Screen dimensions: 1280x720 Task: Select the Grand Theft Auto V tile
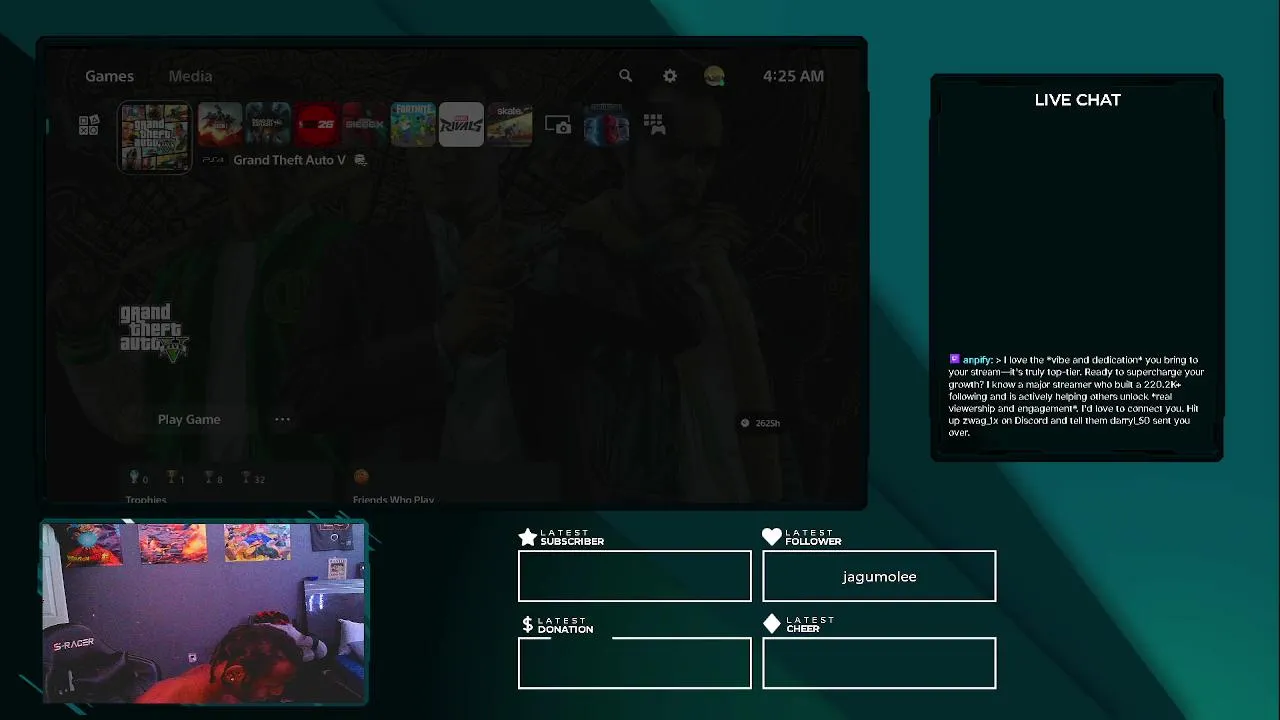click(155, 137)
